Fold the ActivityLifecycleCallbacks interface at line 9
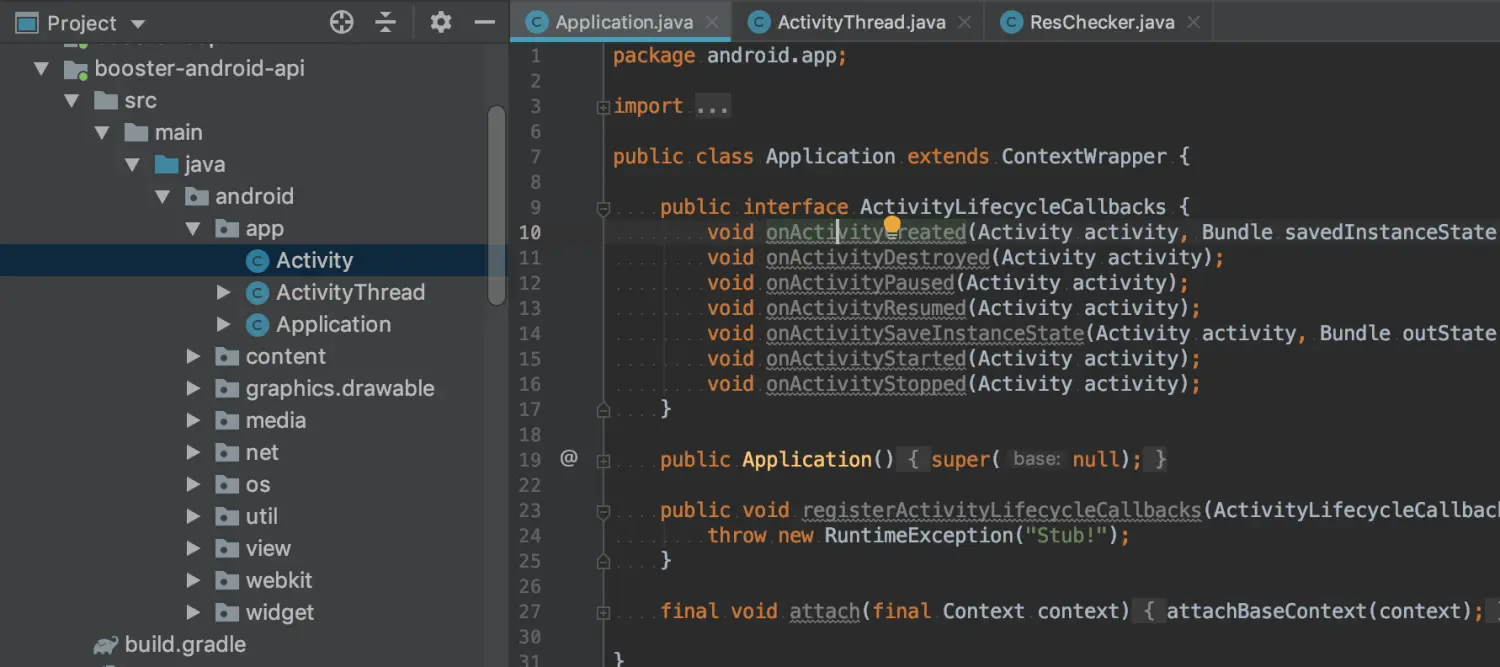1500x667 pixels. [x=603, y=208]
